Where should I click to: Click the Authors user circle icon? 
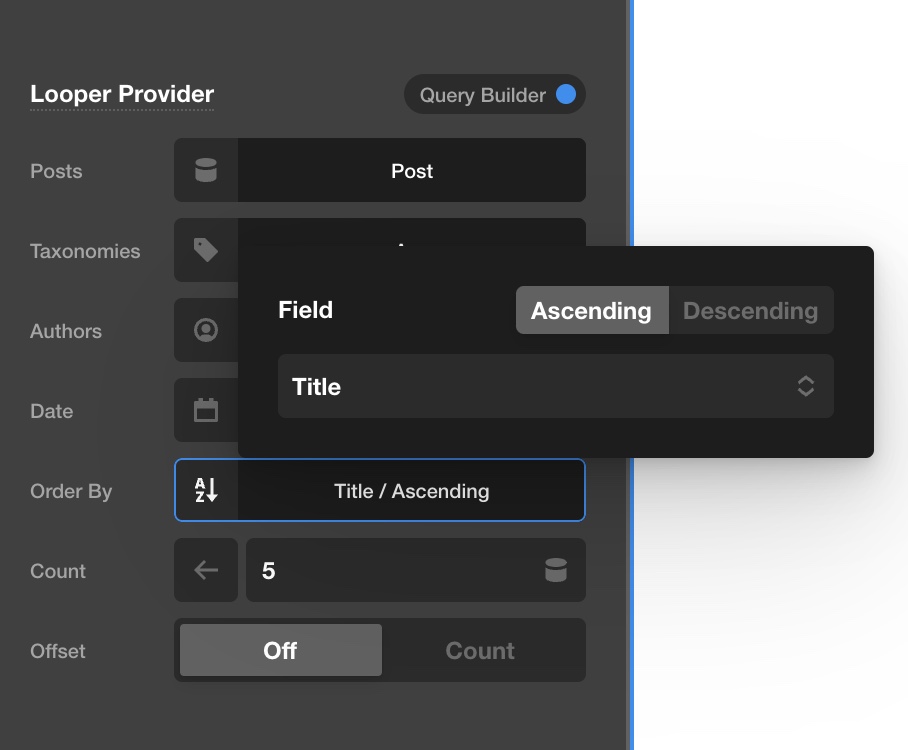click(x=206, y=330)
